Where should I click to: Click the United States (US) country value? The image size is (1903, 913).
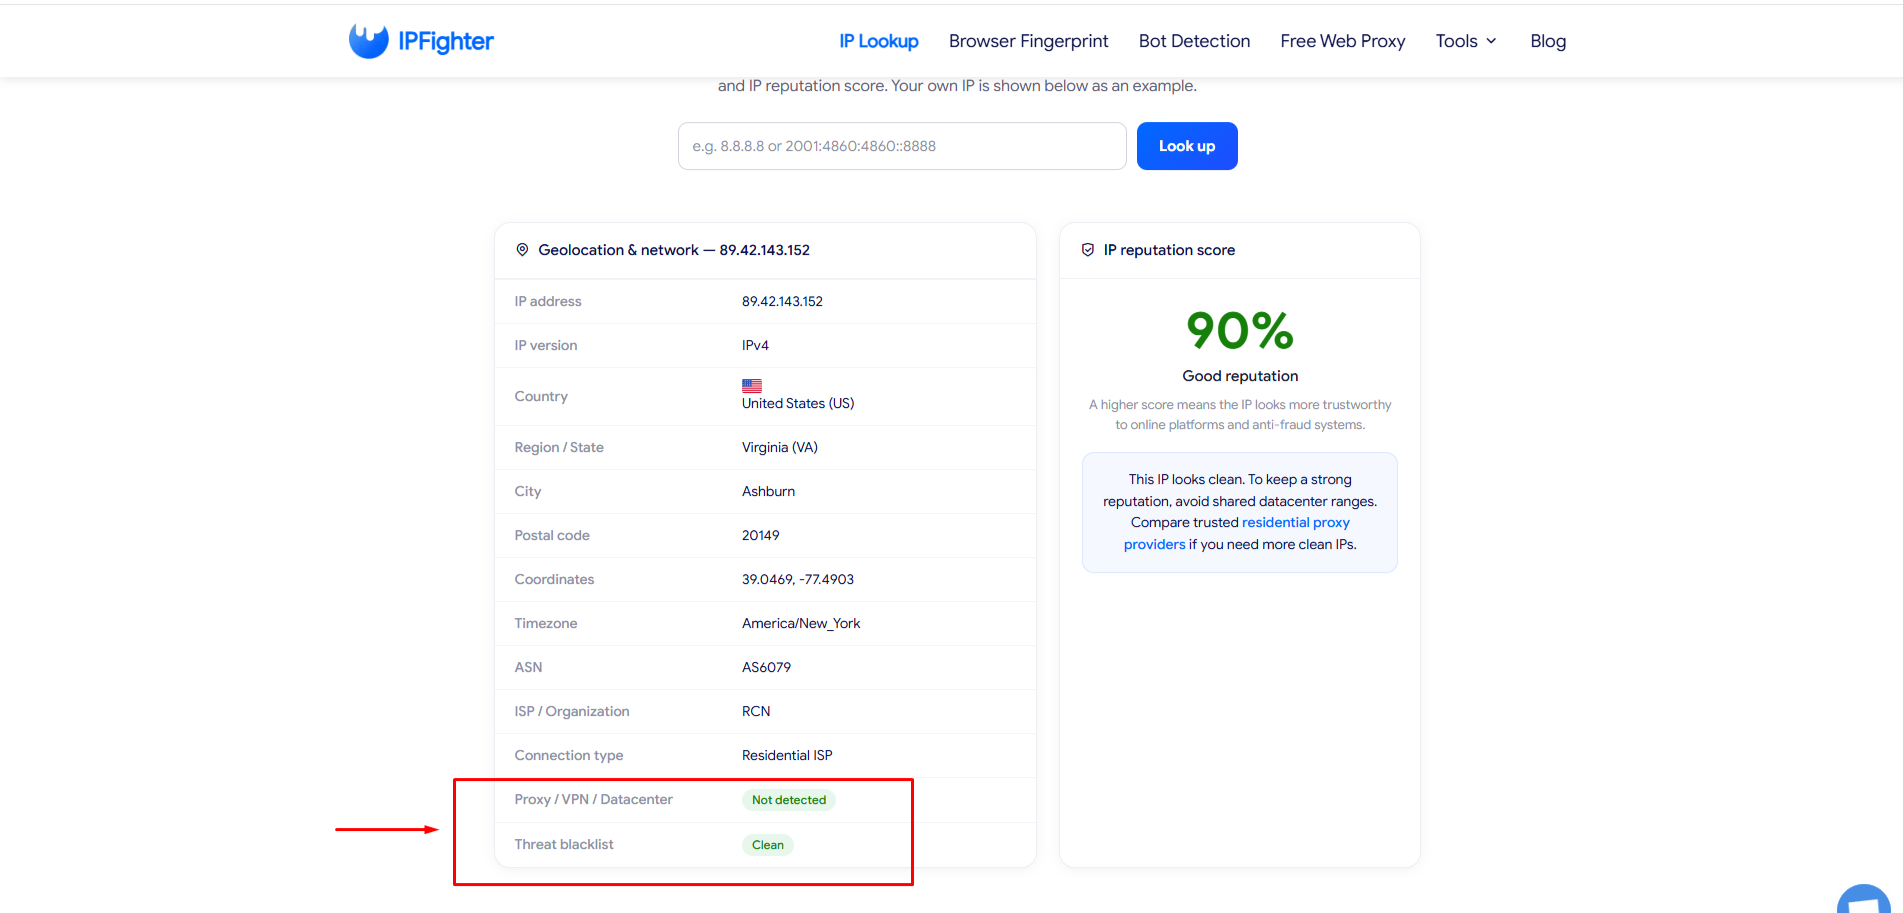tap(798, 403)
